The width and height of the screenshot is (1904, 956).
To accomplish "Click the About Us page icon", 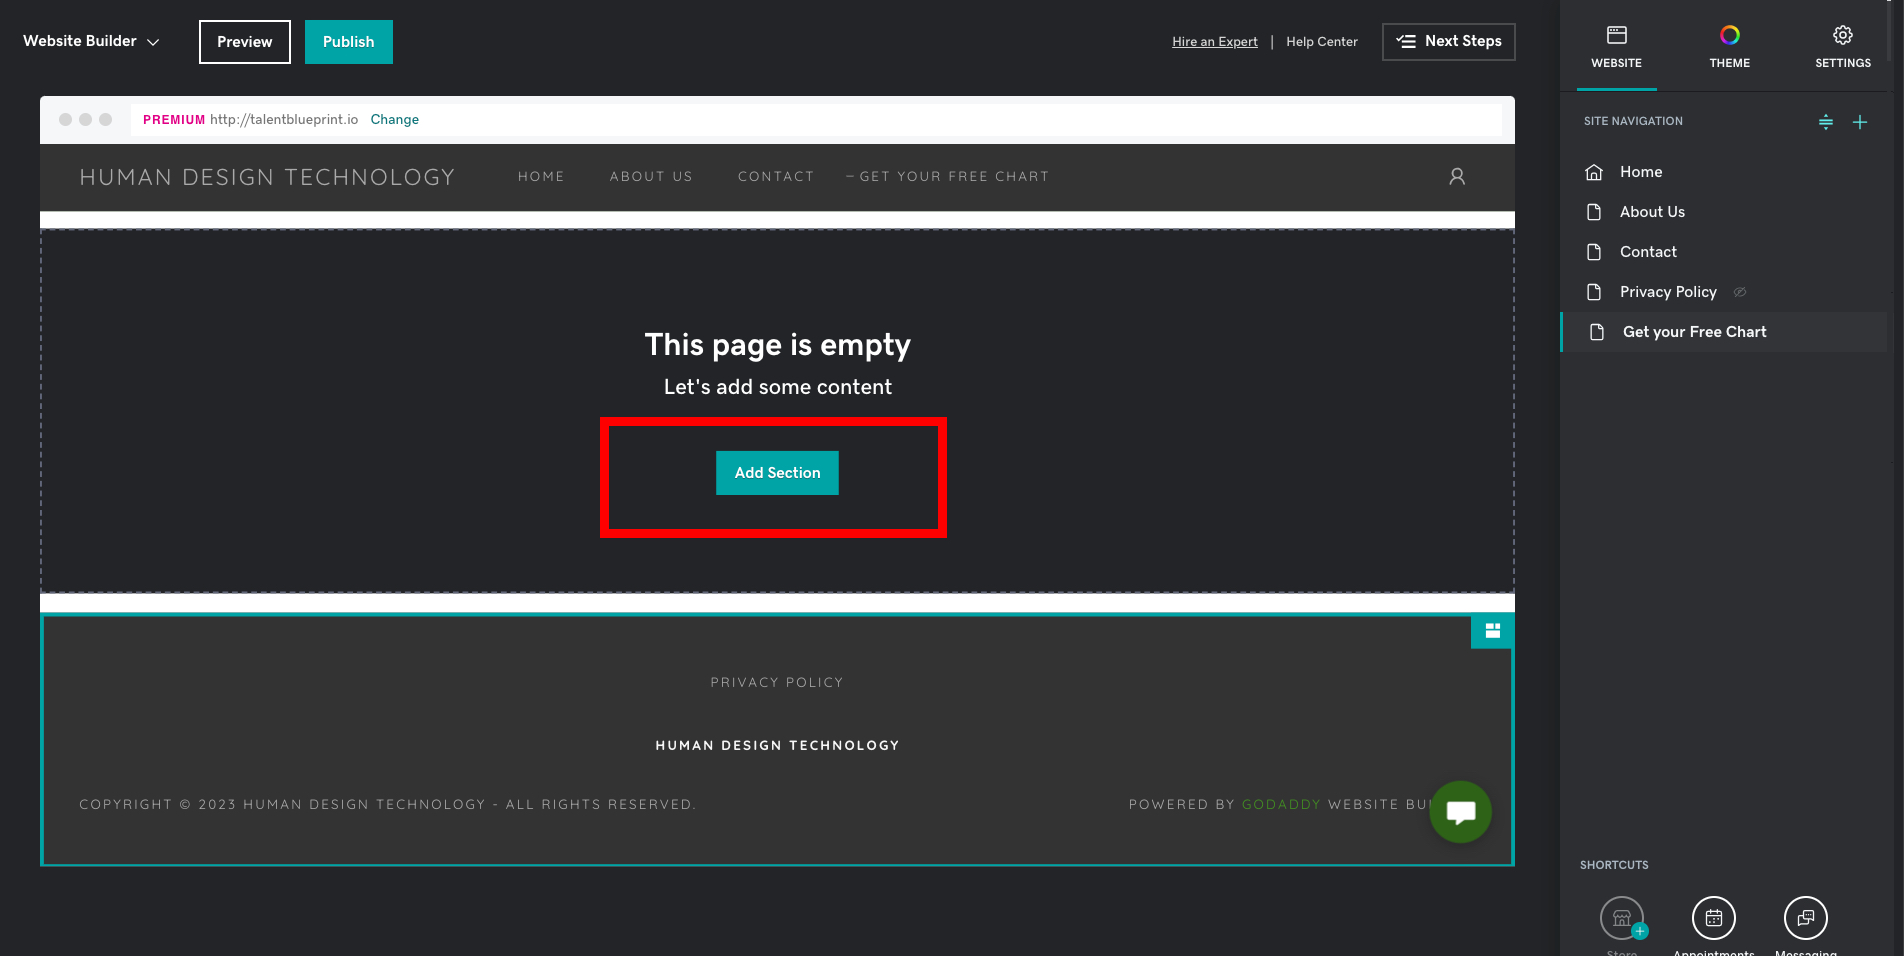I will [x=1594, y=212].
